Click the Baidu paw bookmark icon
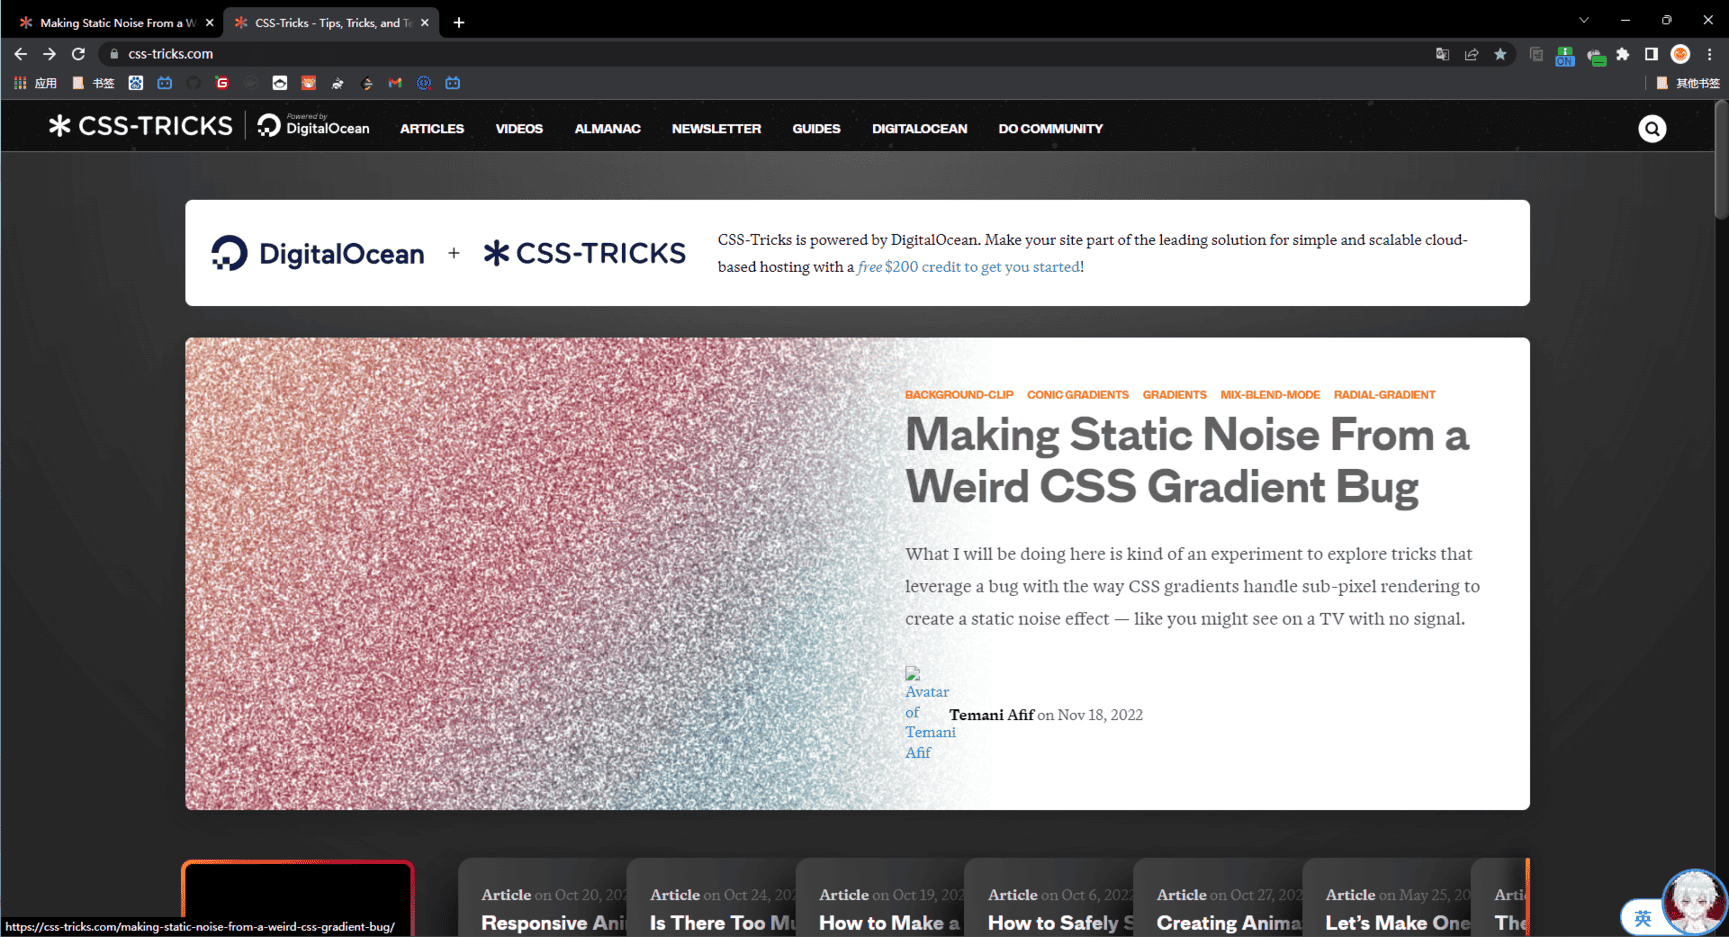Viewport: 1729px width, 937px height. (136, 83)
